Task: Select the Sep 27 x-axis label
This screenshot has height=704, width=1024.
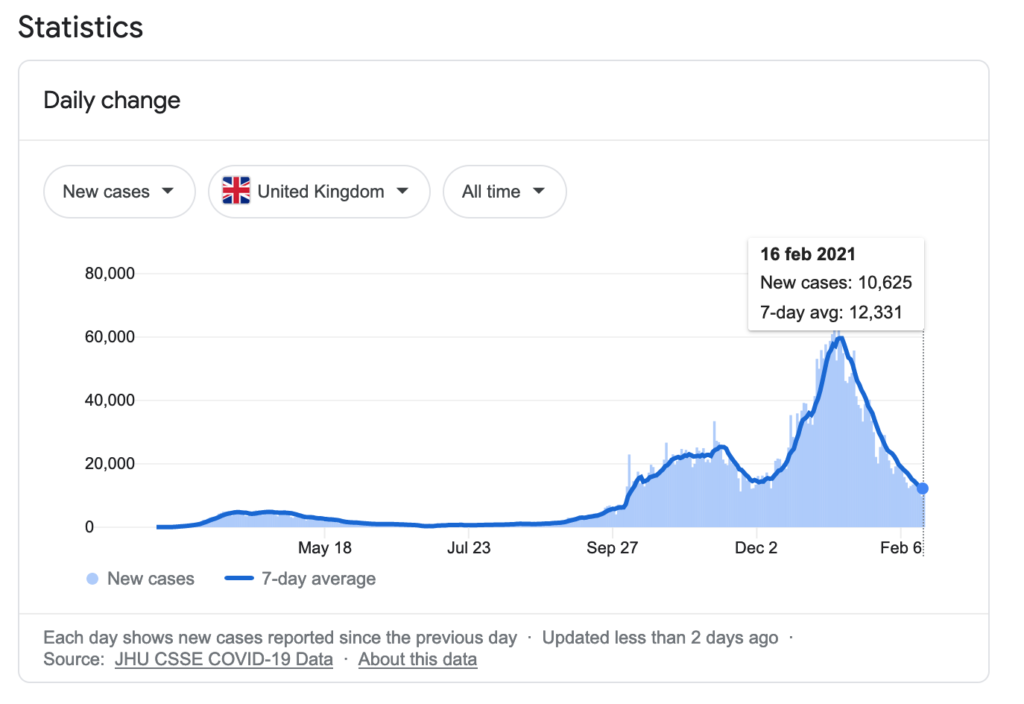Action: [x=612, y=548]
